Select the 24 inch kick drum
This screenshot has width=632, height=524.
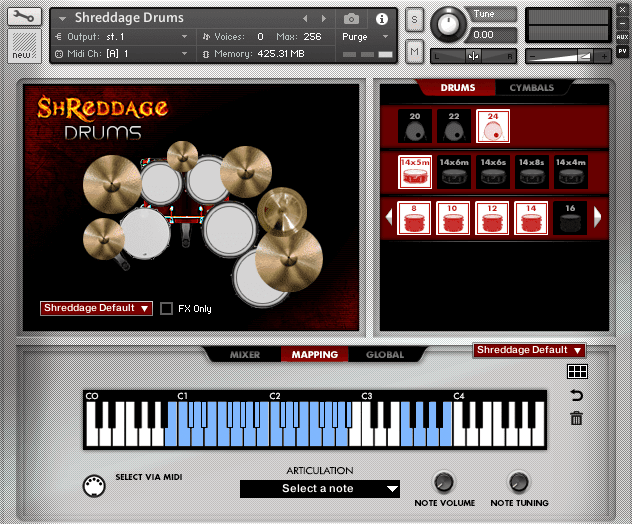[493, 126]
